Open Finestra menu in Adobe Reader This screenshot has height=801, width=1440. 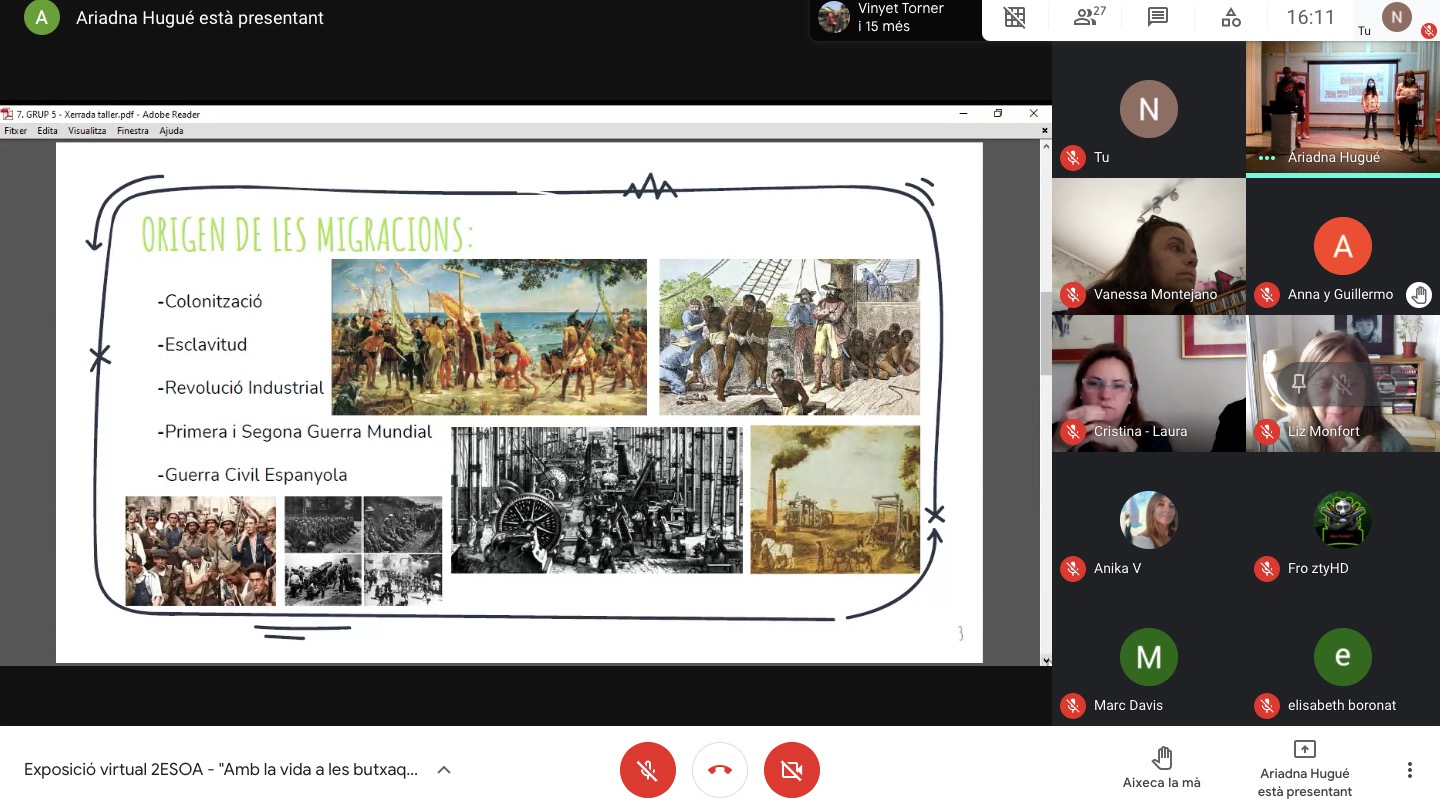click(x=133, y=131)
